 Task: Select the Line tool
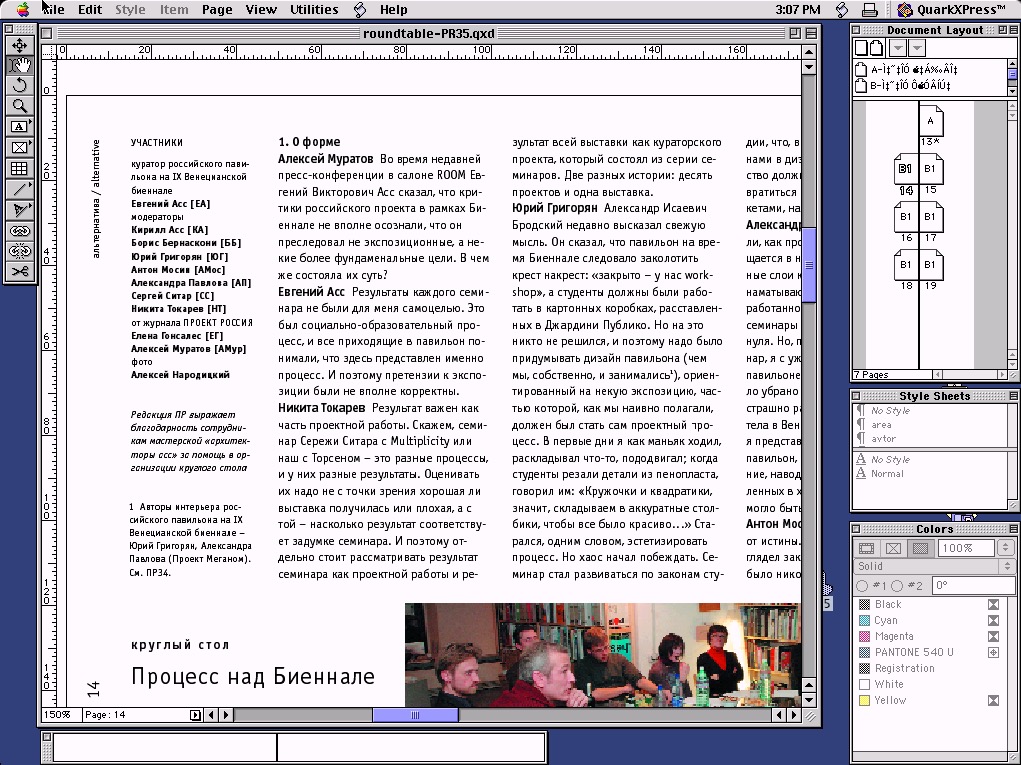[x=20, y=189]
